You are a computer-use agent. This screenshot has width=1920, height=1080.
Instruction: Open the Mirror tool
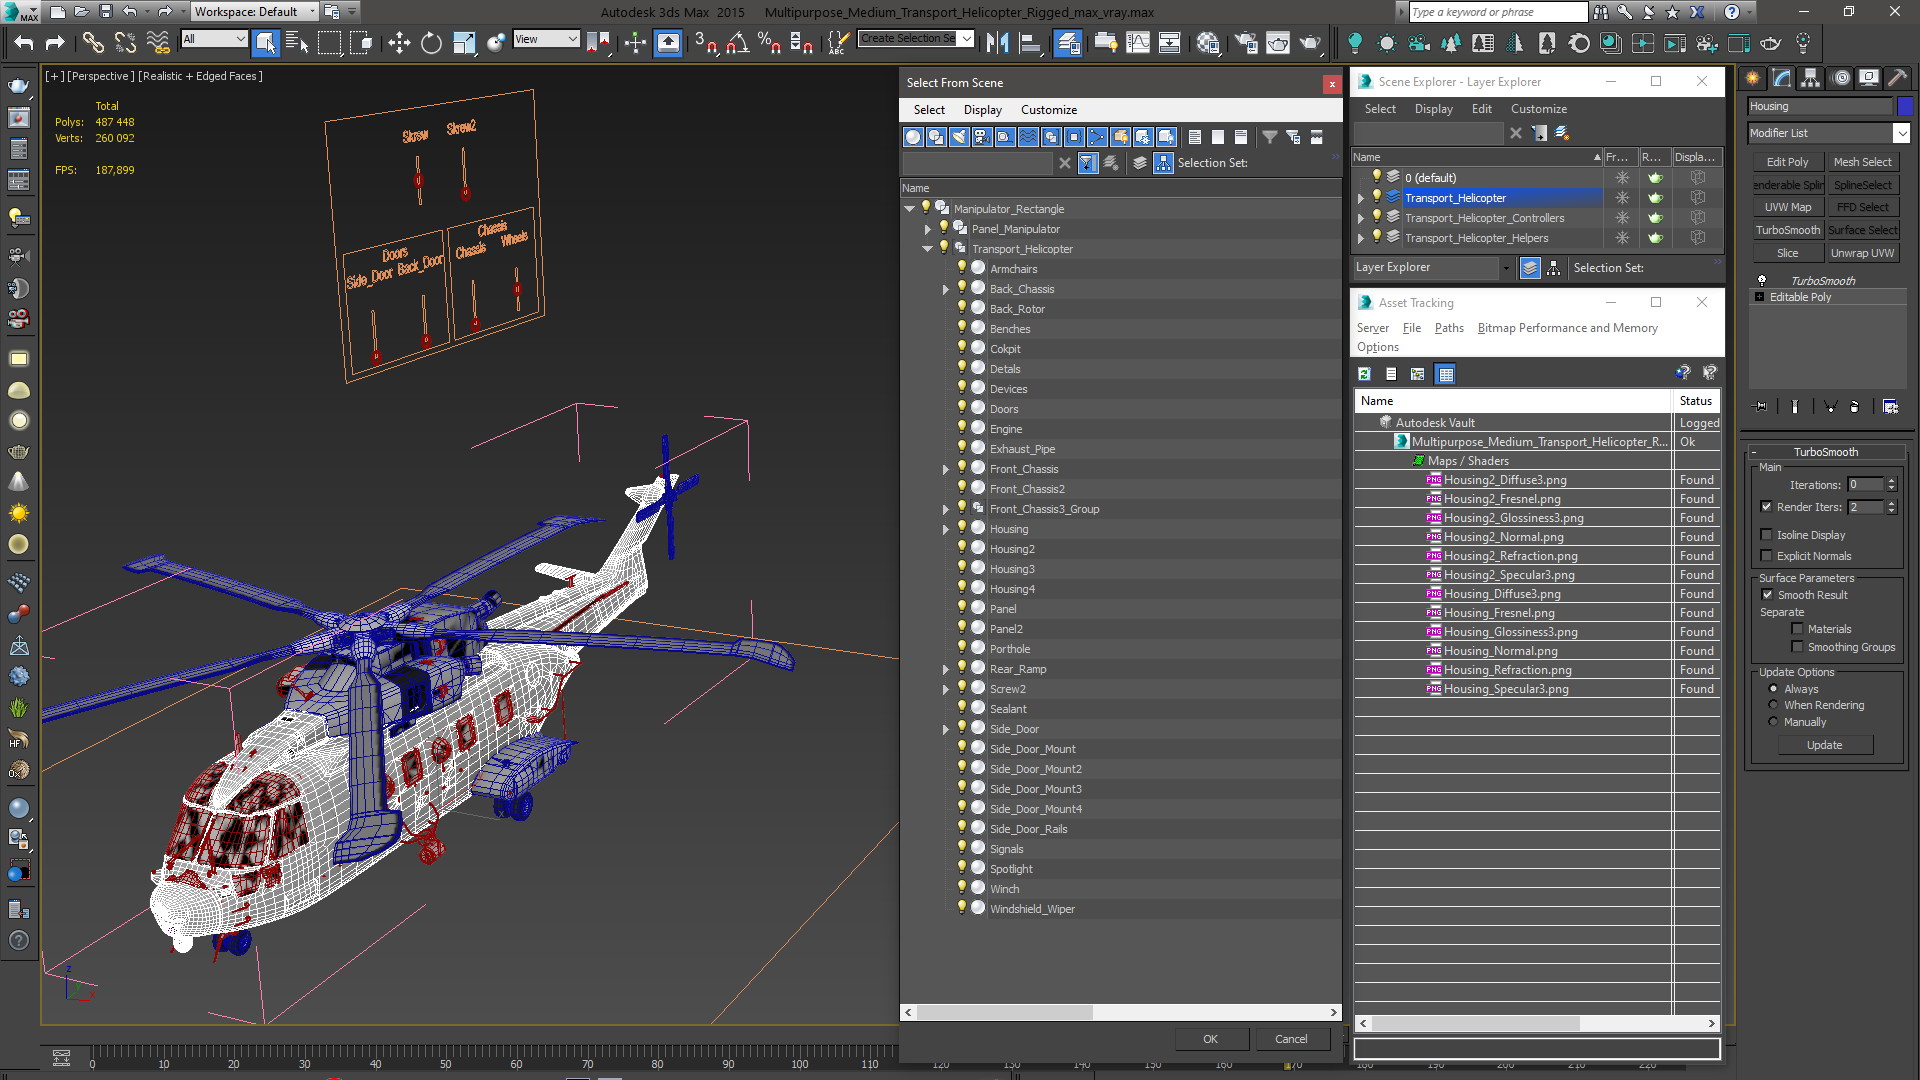pos(997,42)
